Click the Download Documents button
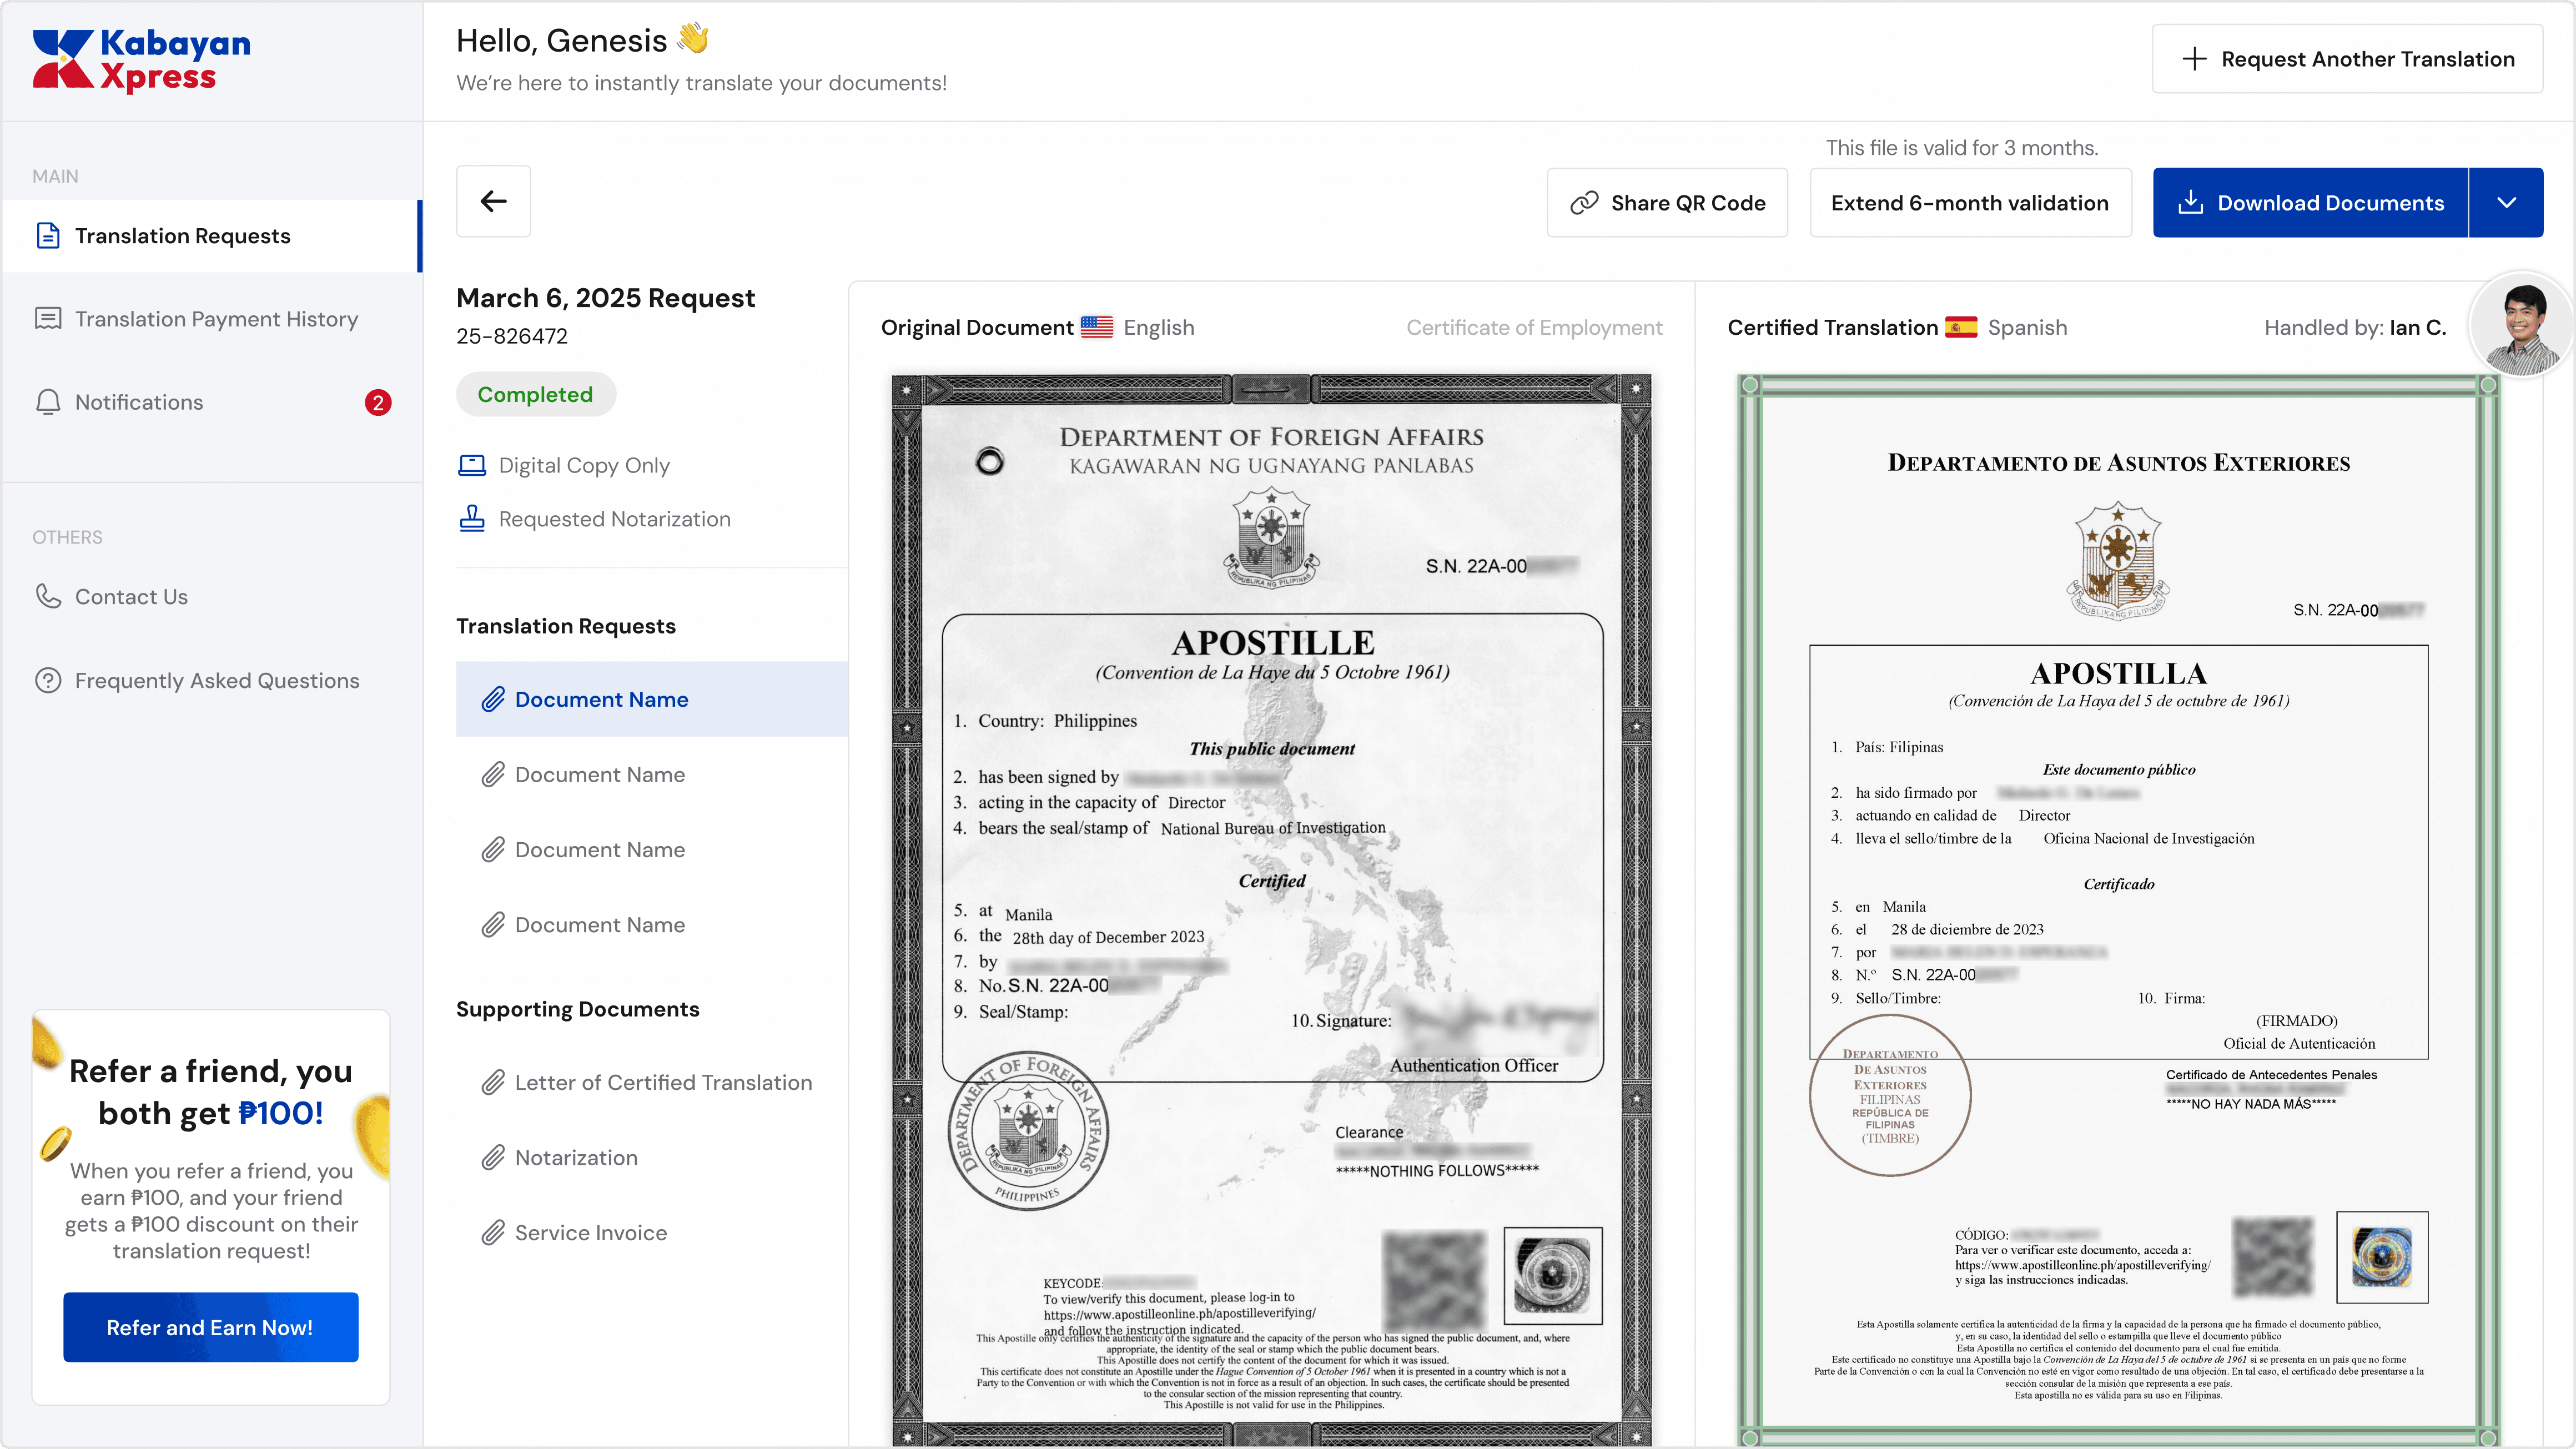2576x1449 pixels. pos(2310,203)
